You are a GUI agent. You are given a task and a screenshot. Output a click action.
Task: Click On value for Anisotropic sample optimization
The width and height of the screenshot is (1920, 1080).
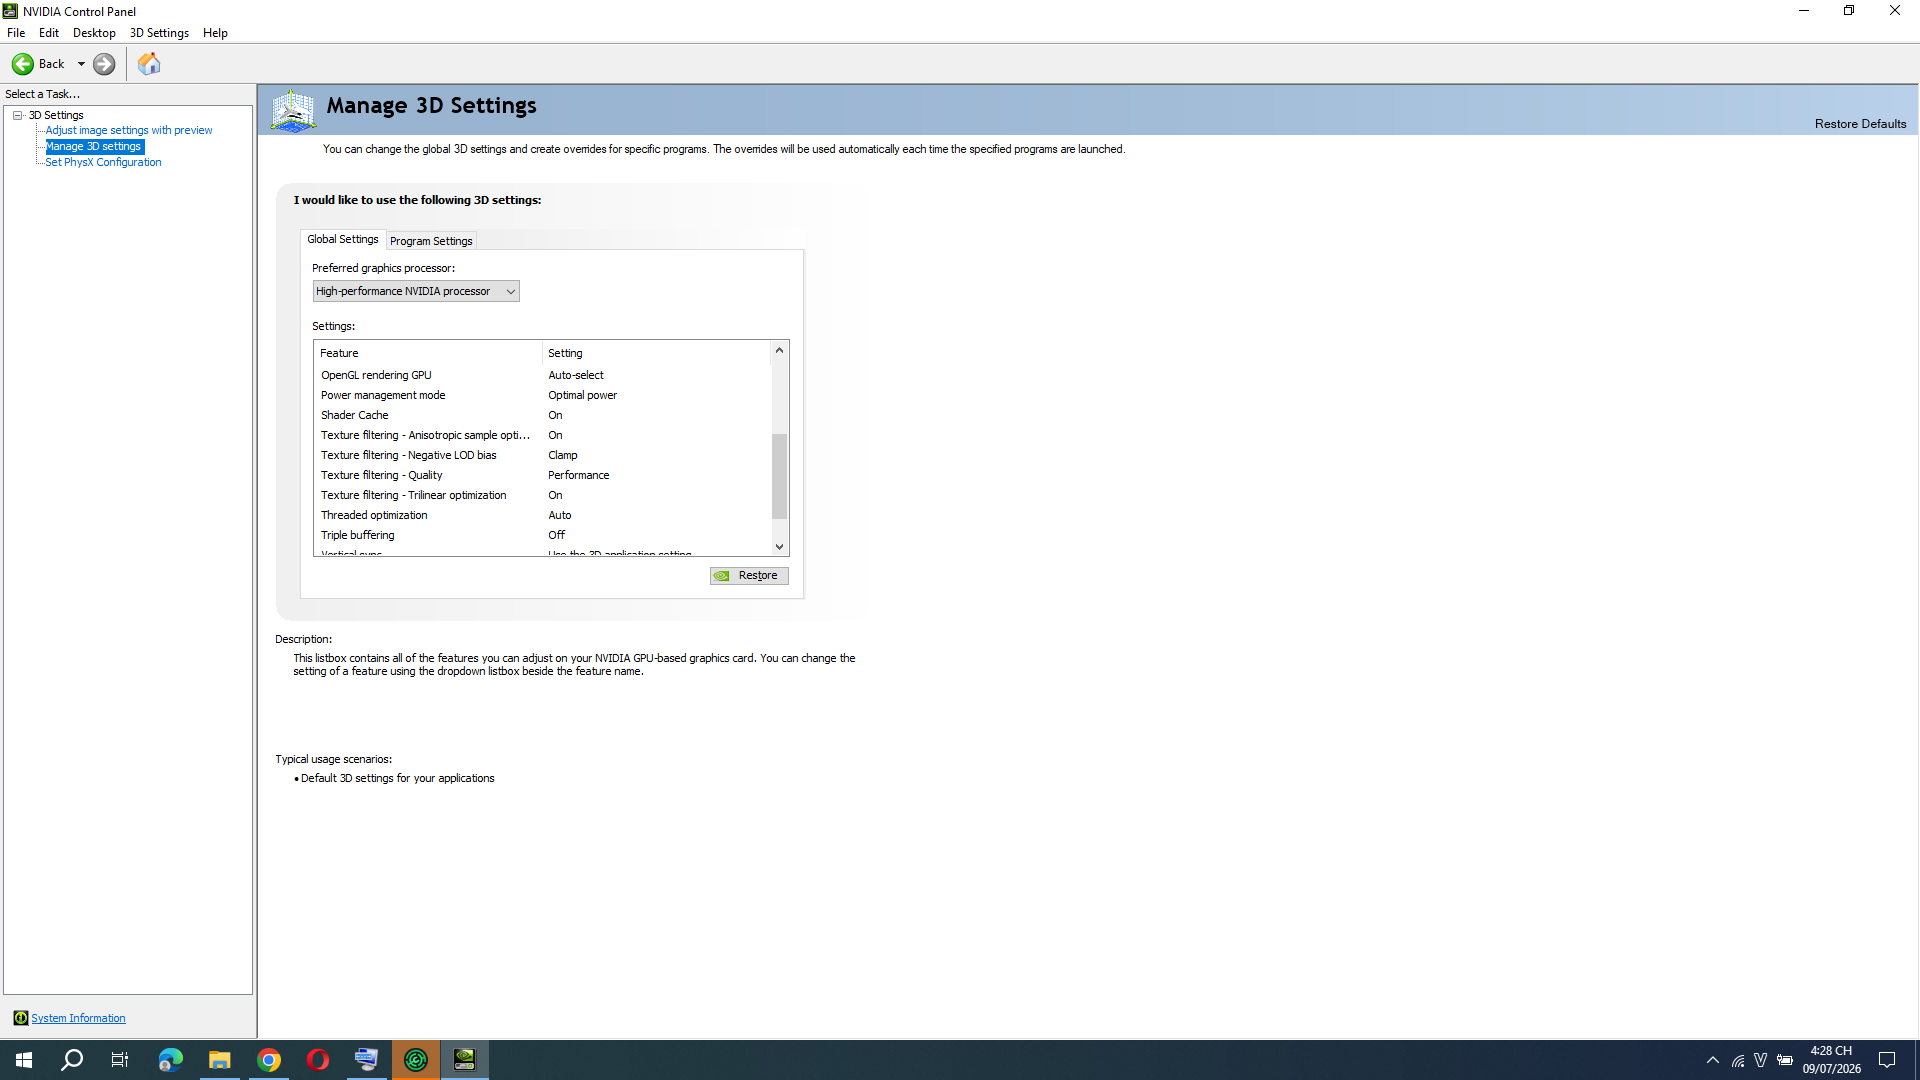555,435
